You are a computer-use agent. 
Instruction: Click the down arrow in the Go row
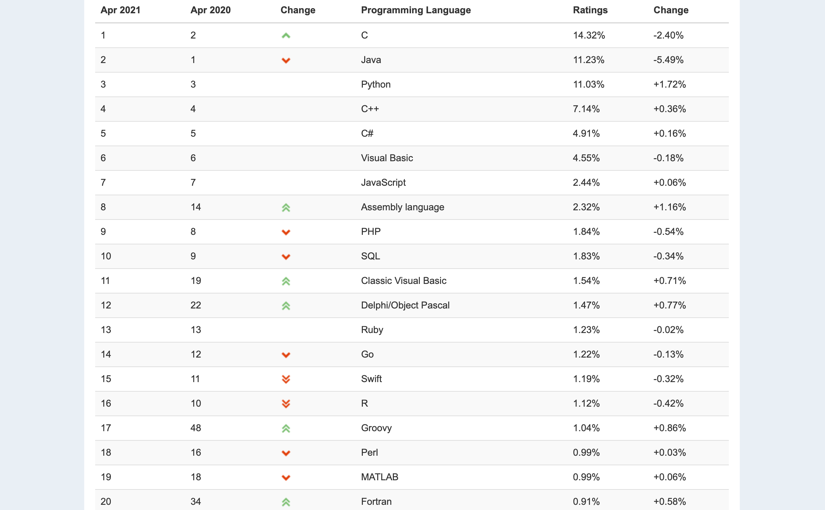(x=286, y=355)
